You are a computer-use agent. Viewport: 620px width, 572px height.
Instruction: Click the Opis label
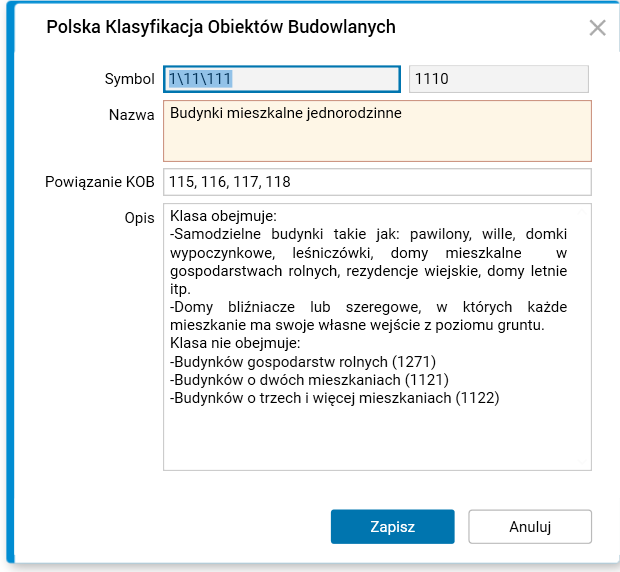[139, 217]
